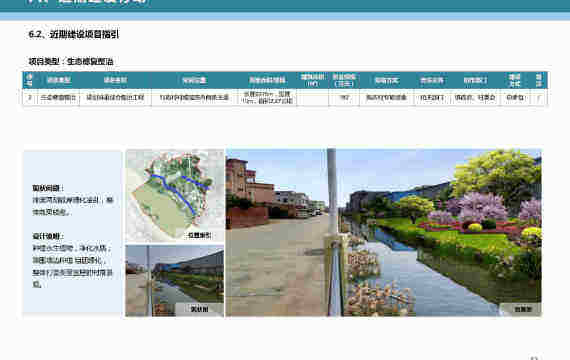Click the 现状问题 heading in blue text panel

[x=48, y=188]
